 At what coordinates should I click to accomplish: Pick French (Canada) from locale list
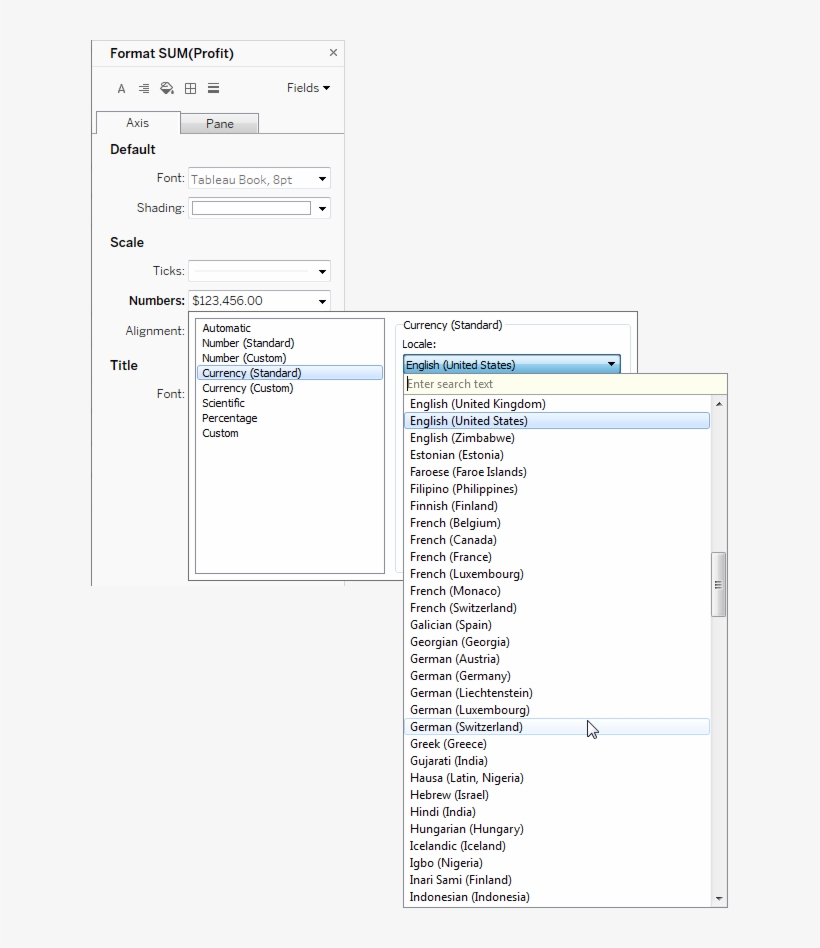tap(453, 540)
